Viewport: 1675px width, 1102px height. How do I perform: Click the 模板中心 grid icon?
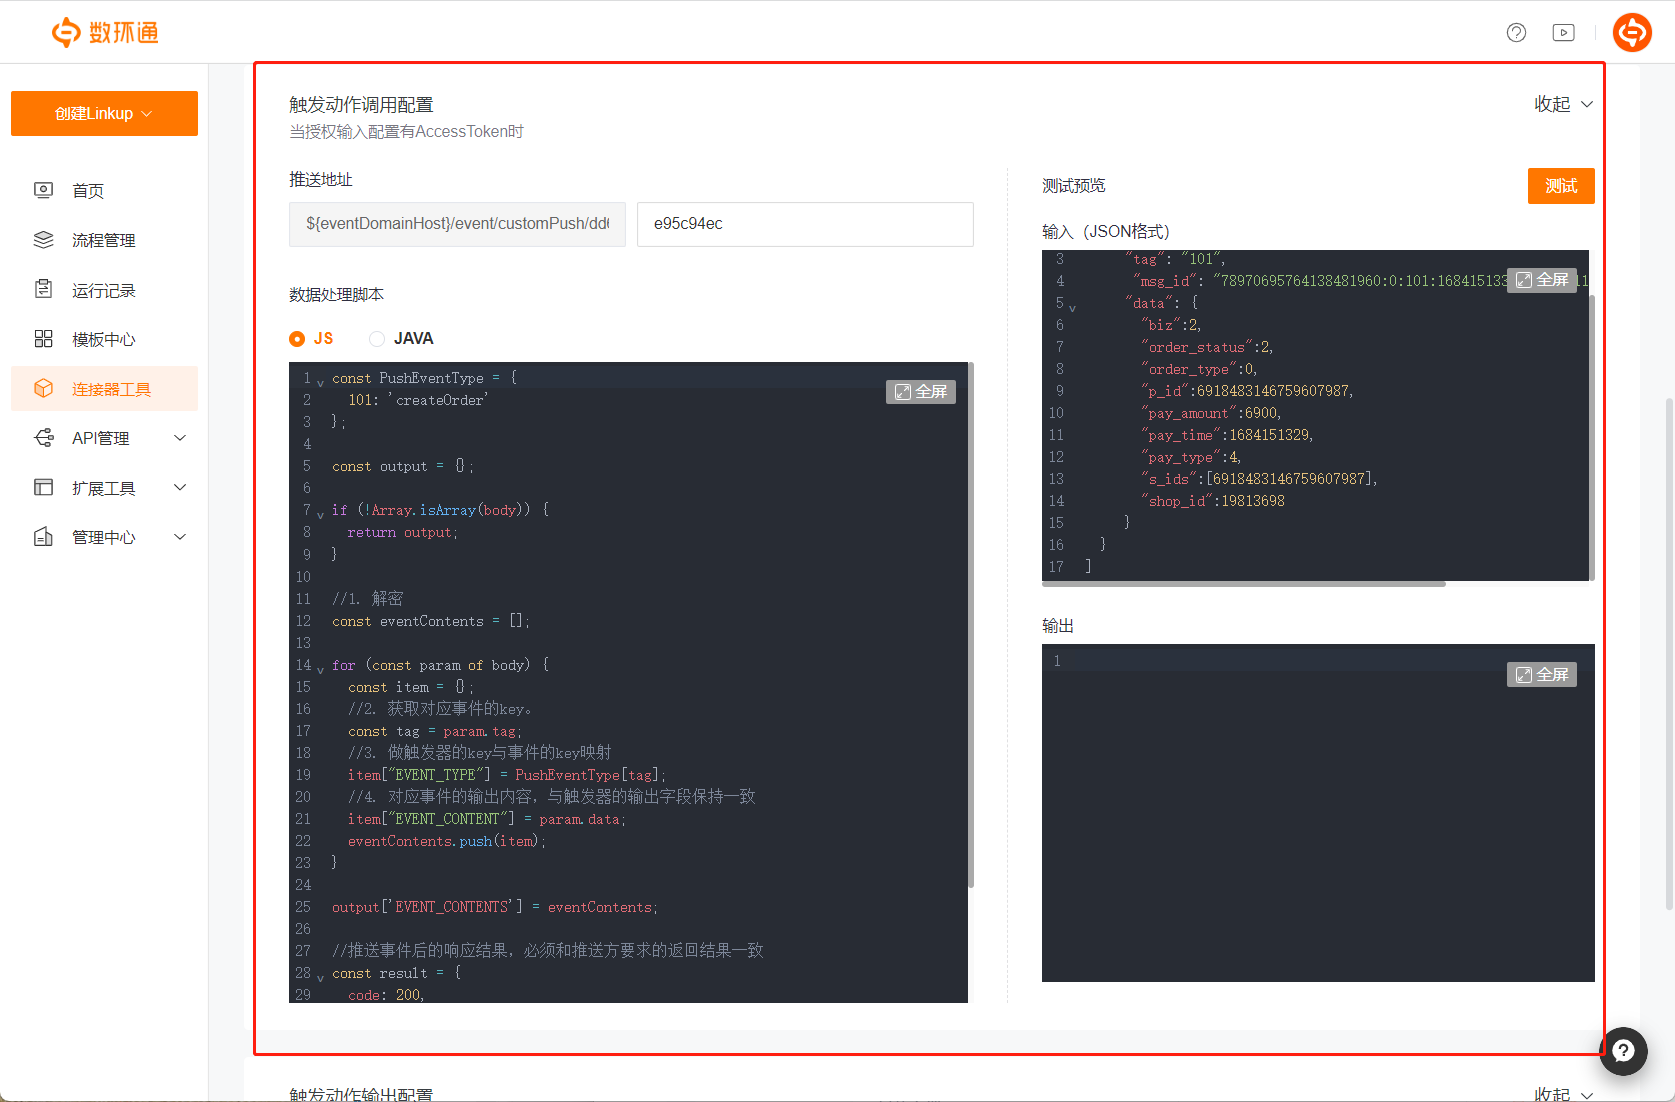[43, 339]
